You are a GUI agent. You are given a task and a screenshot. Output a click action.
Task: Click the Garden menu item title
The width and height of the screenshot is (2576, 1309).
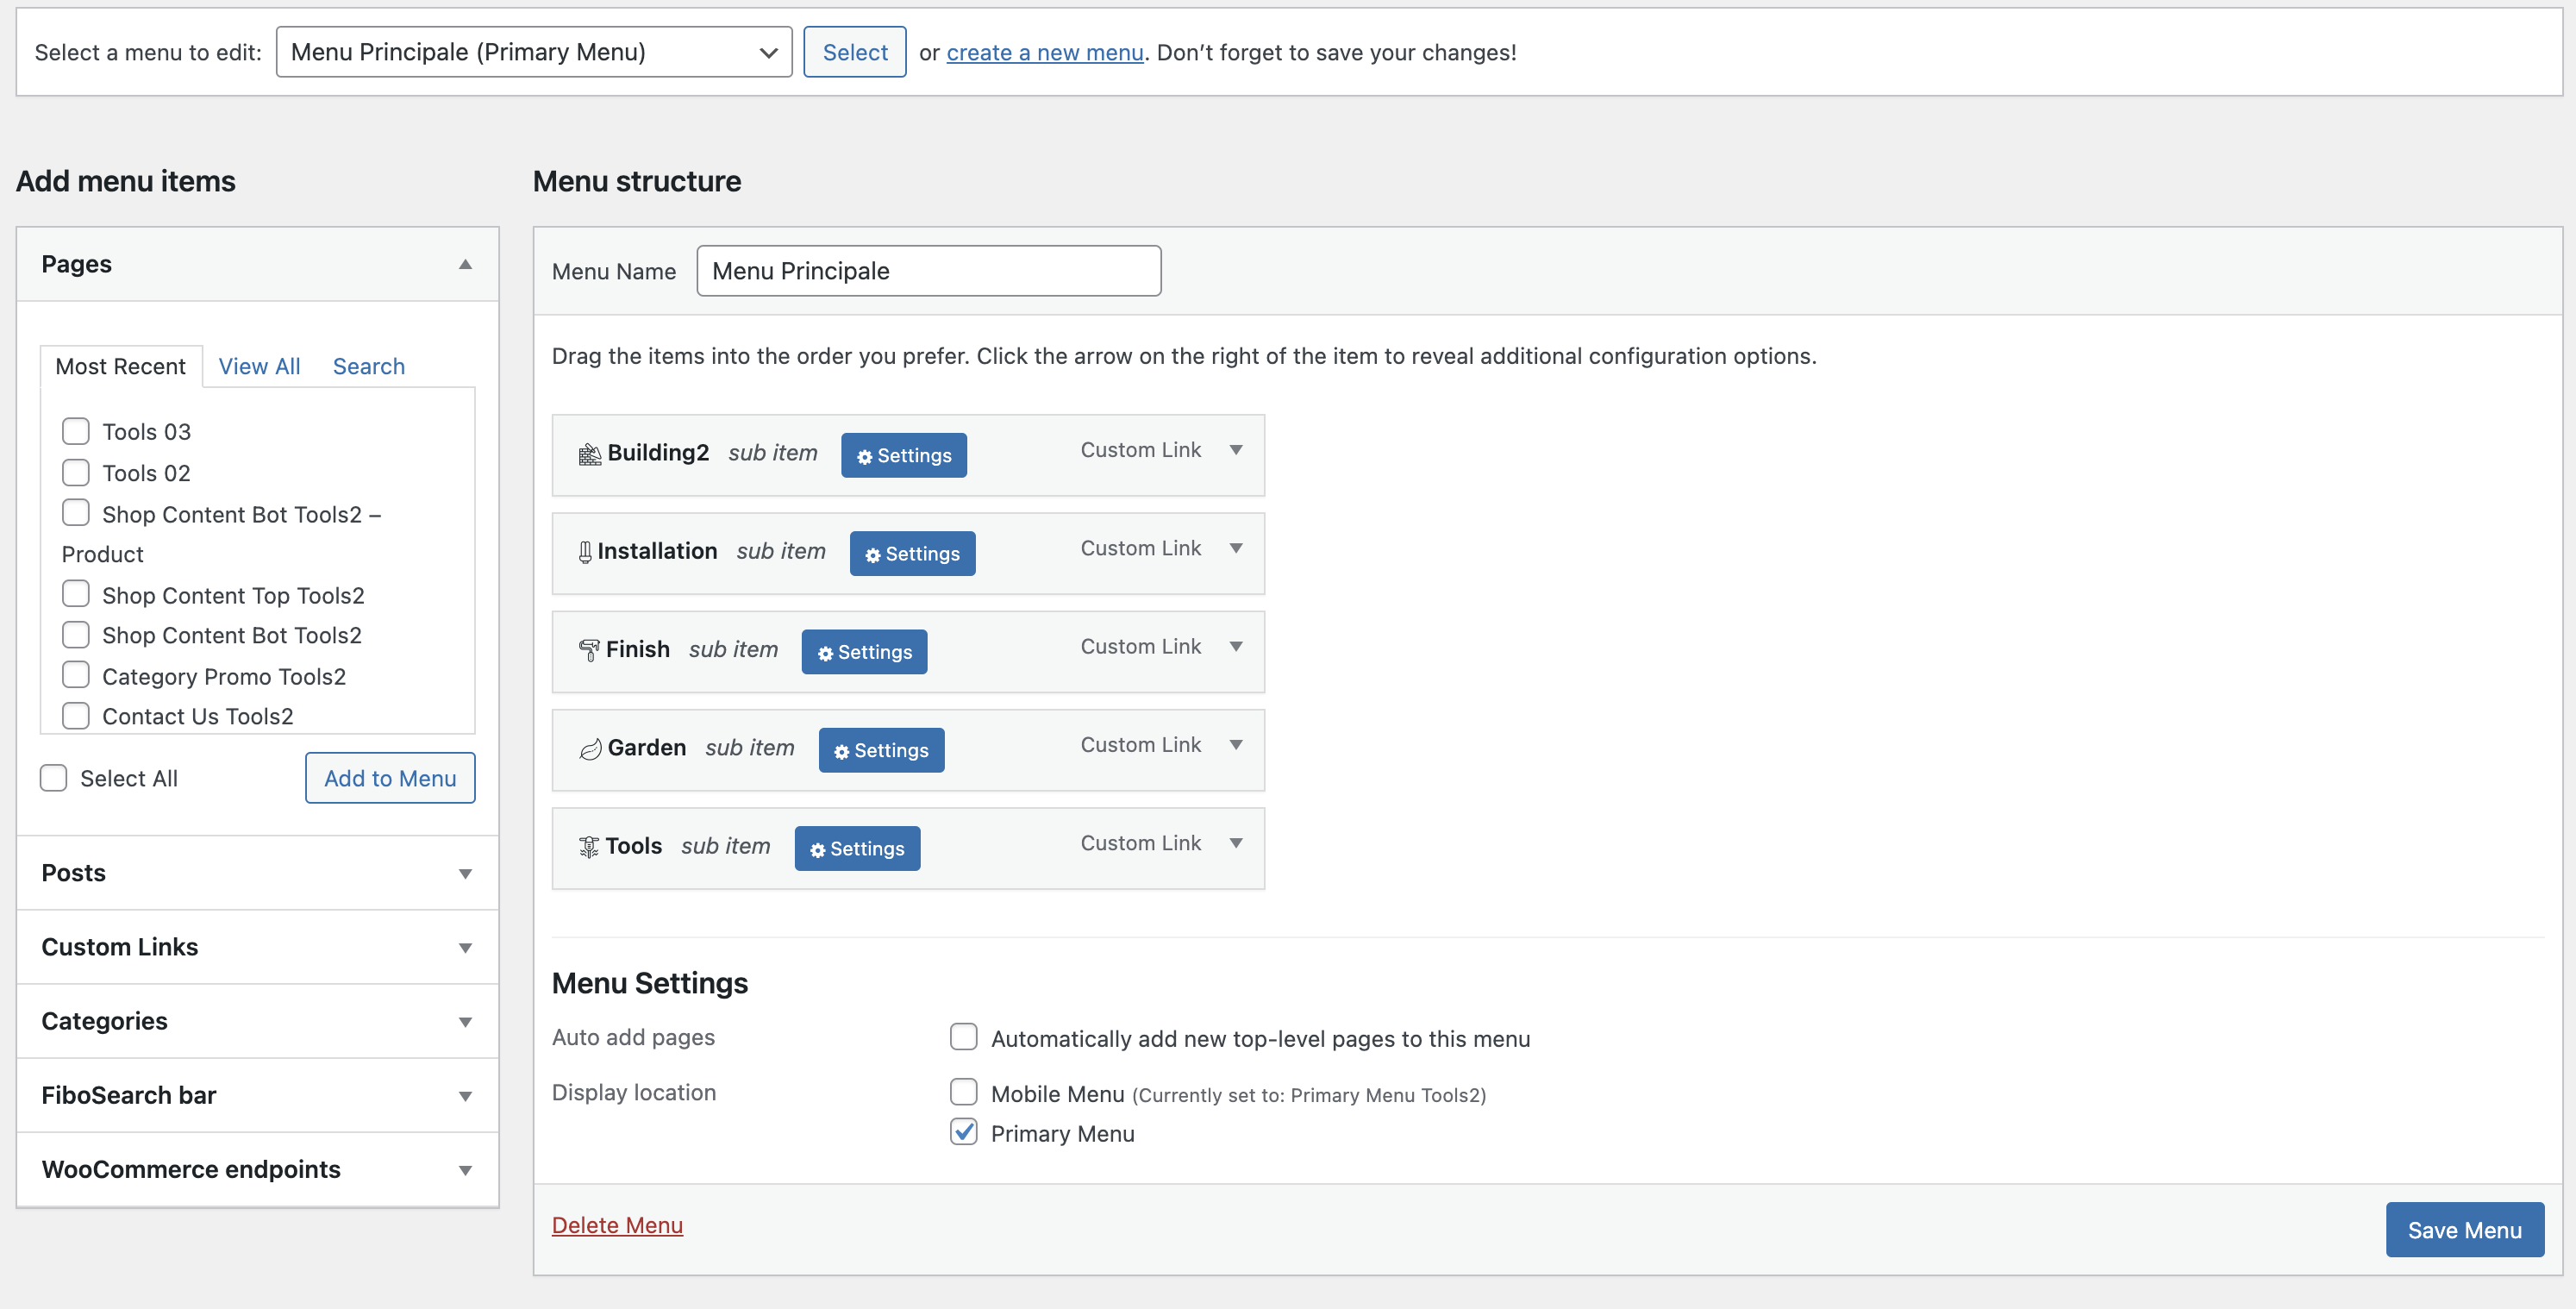point(647,748)
